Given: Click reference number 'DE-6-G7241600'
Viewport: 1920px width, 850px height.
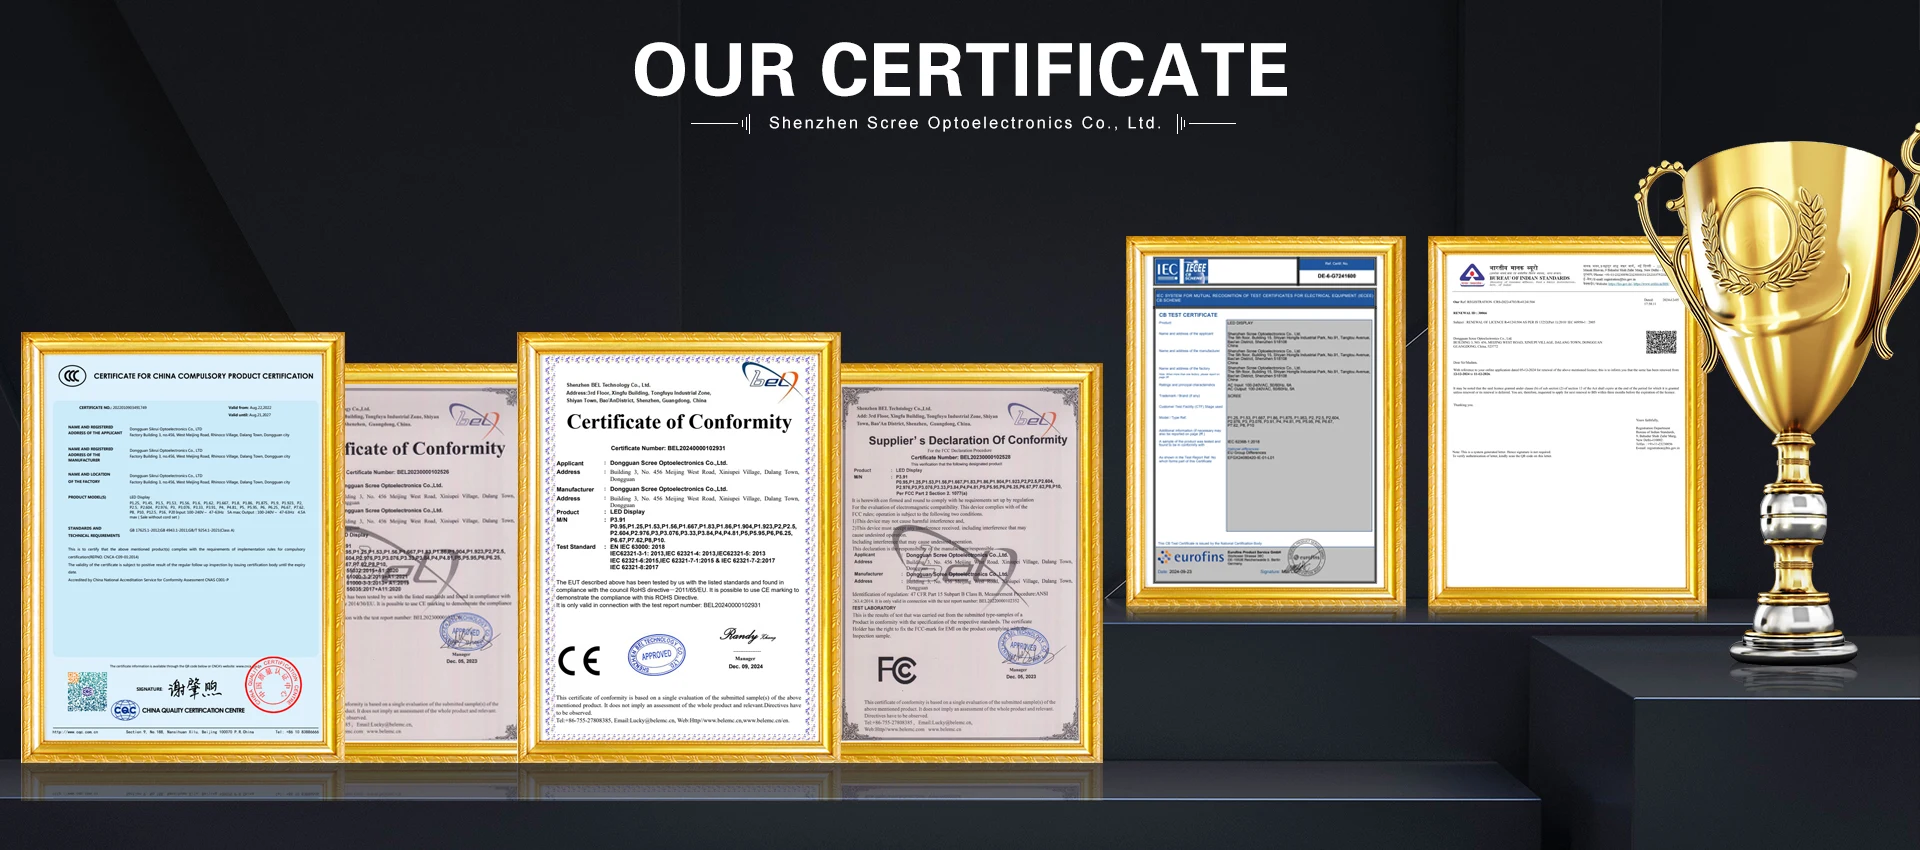Looking at the screenshot, I should (x=1337, y=276).
